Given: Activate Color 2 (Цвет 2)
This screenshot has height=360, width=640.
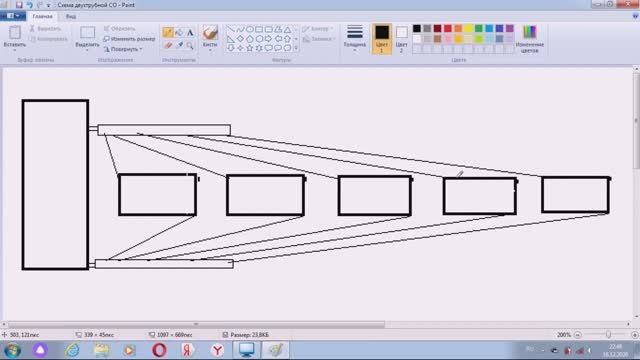Looking at the screenshot, I should tap(401, 39).
